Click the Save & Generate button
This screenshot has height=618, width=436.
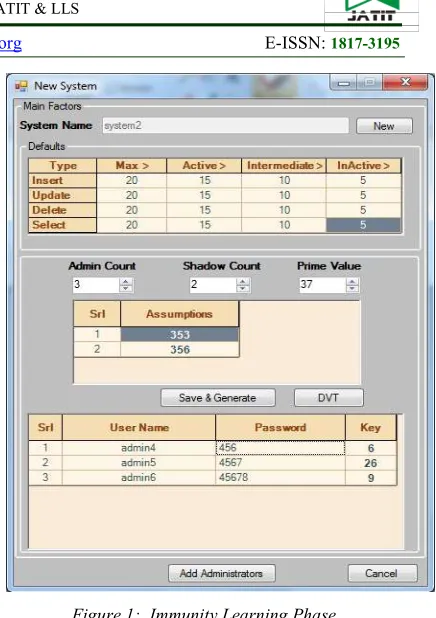218,398
